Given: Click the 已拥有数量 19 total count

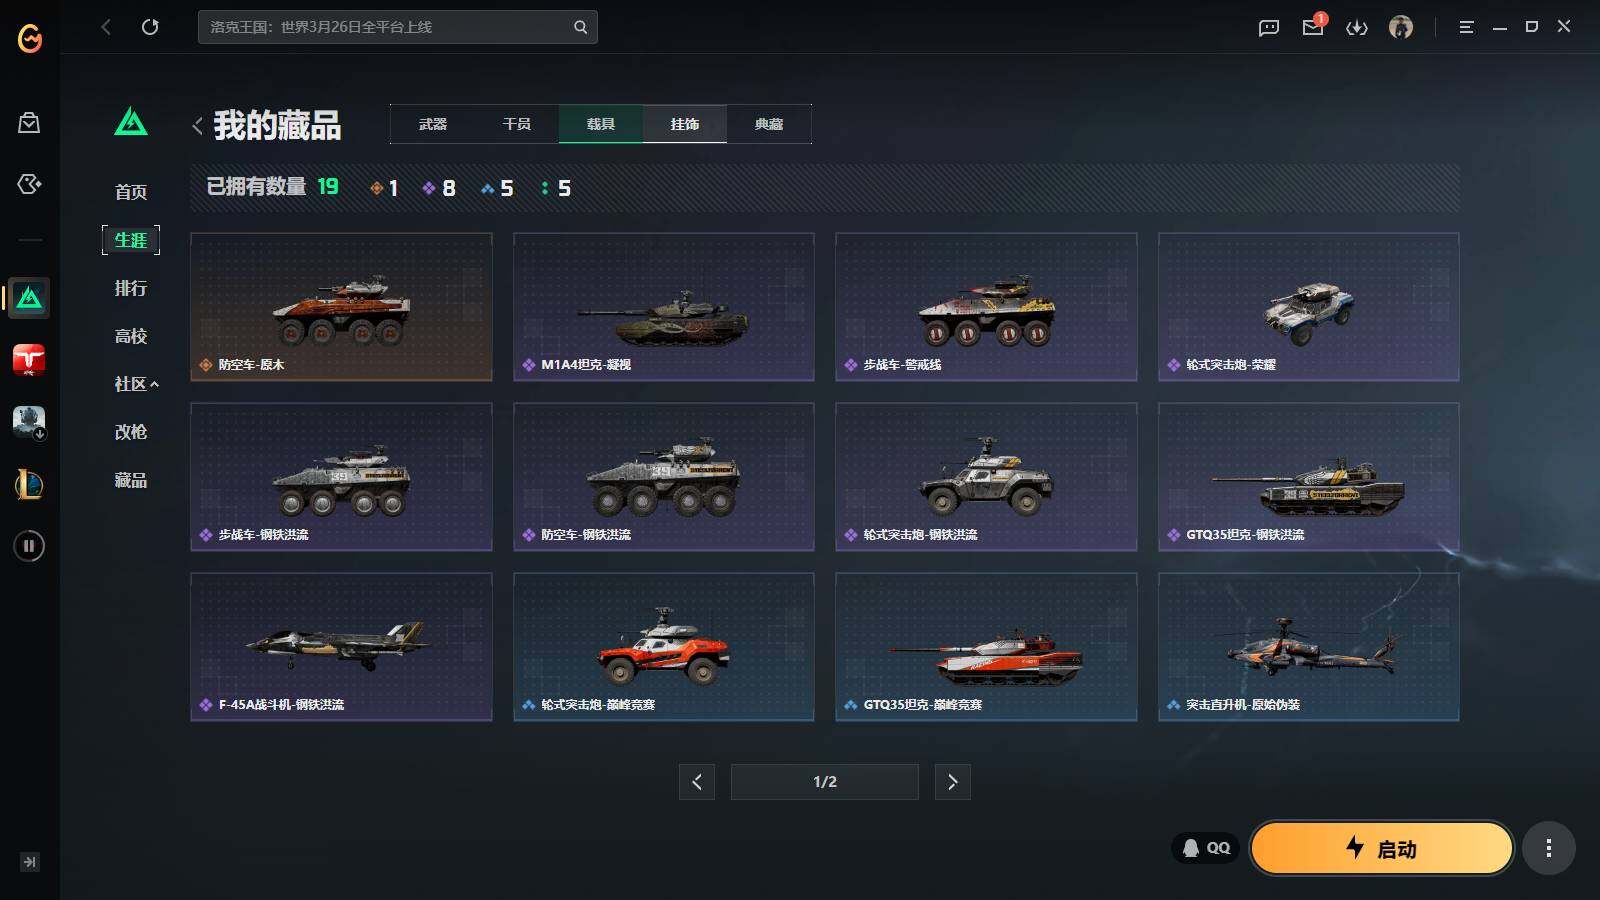Looking at the screenshot, I should point(272,187).
